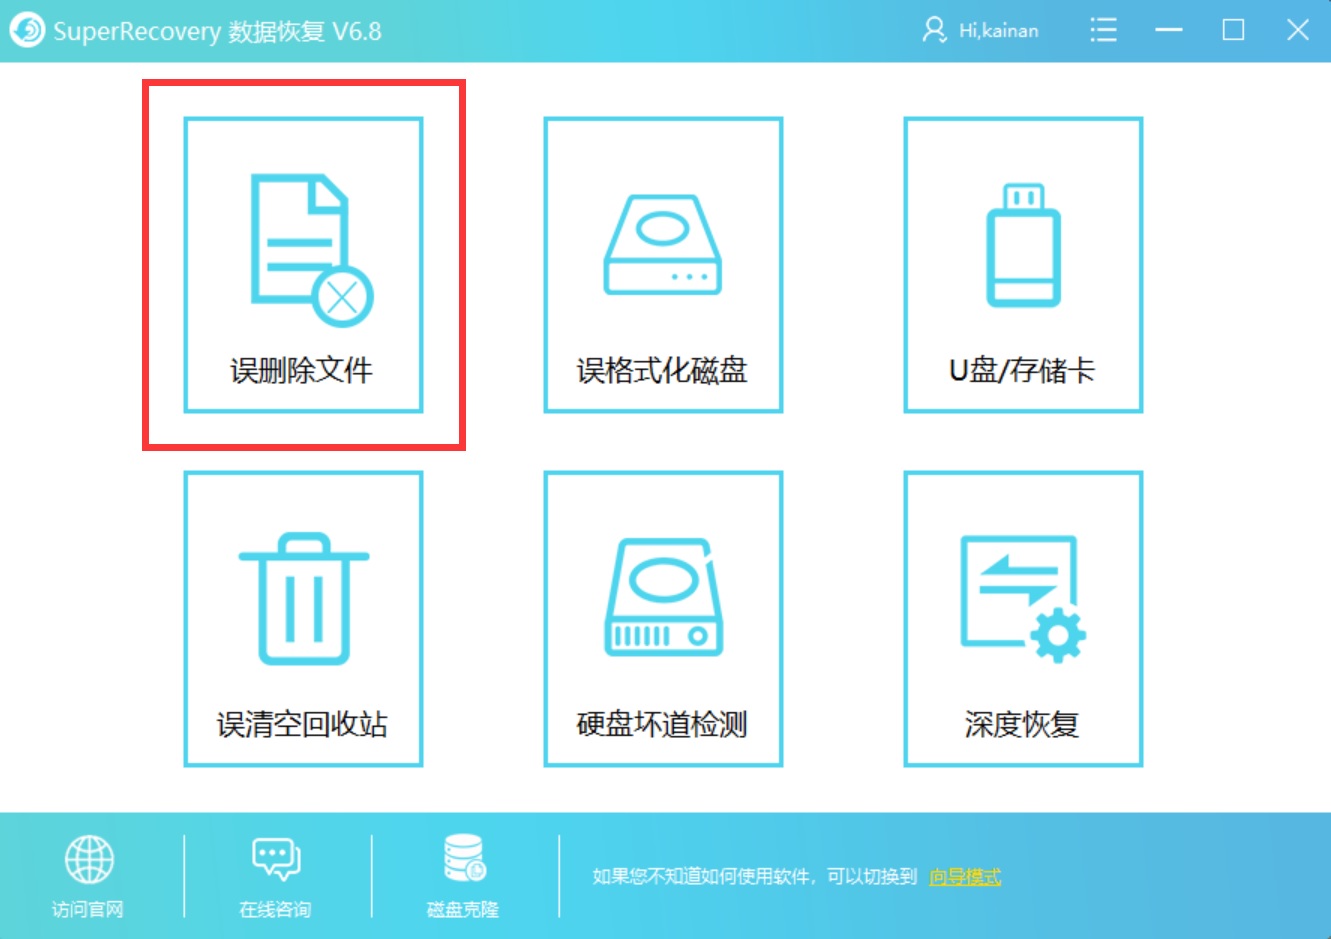Screen dimensions: 1331x939
Task: Open the 误清空回收站 recycle bin tile
Action: (x=303, y=619)
